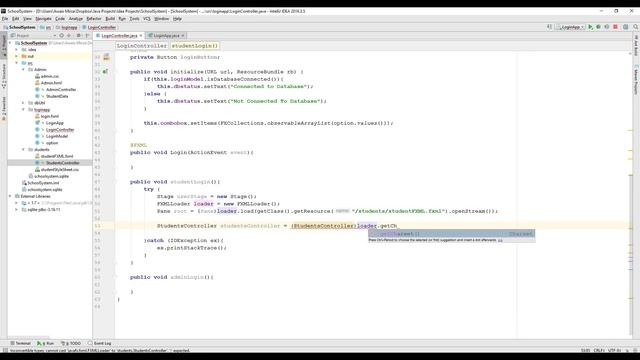This screenshot has width=640, height=360.
Task: Open the VCS menu
Action: click(147, 19)
